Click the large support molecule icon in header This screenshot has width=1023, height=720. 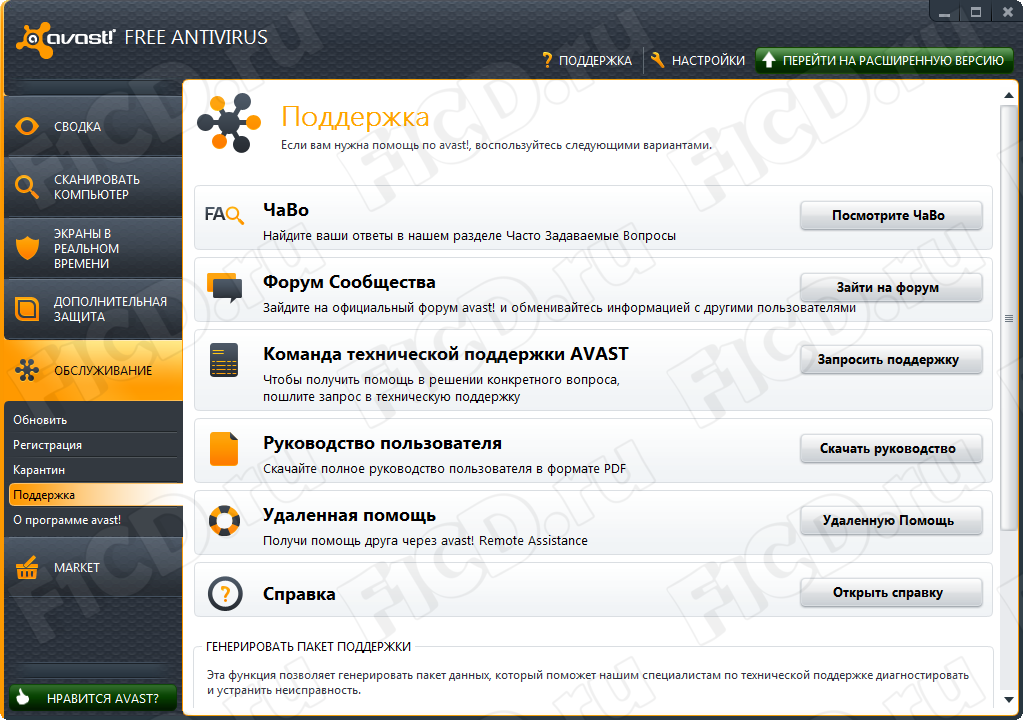point(229,123)
